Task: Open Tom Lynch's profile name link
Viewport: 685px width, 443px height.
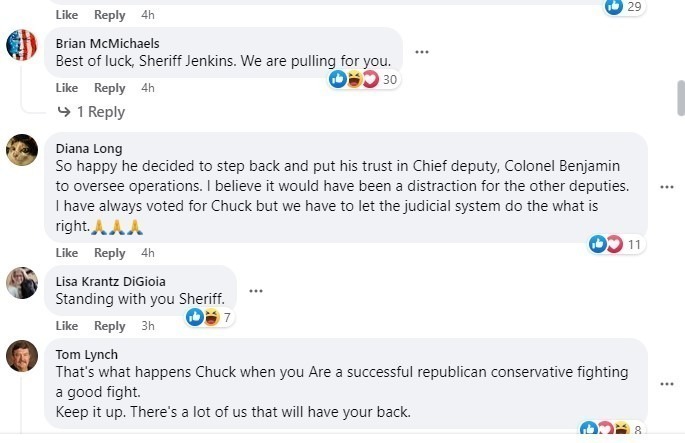Action: (87, 354)
